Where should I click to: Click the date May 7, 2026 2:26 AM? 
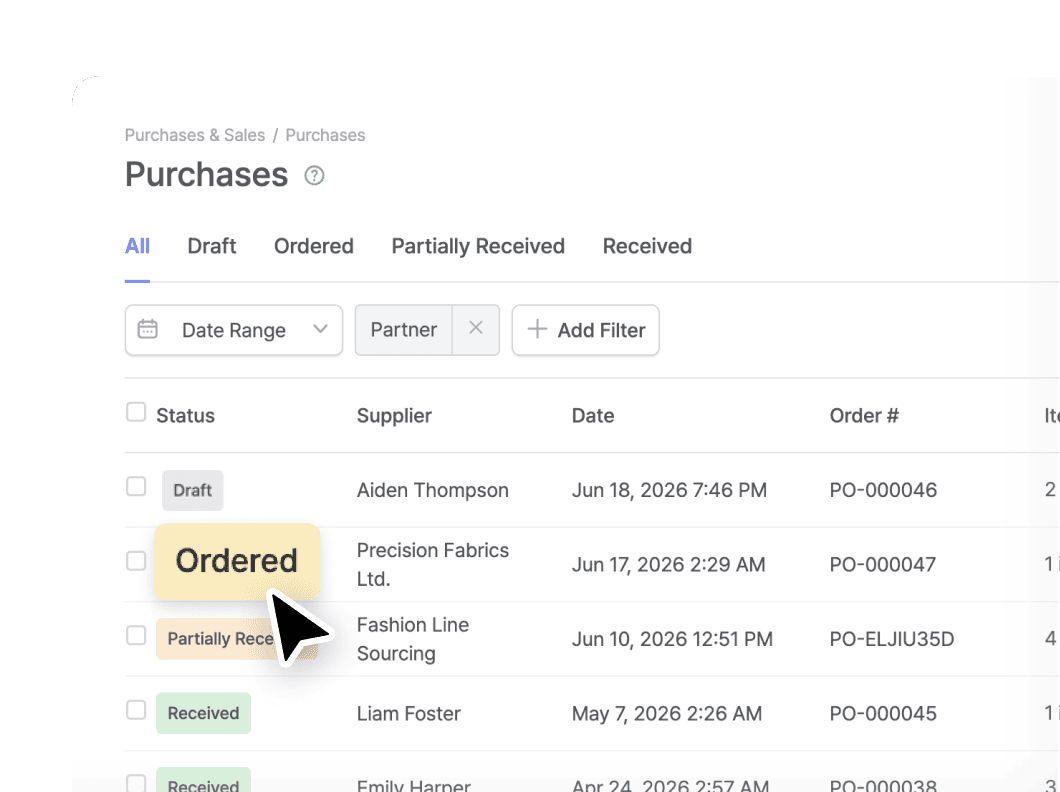pyautogui.click(x=667, y=714)
